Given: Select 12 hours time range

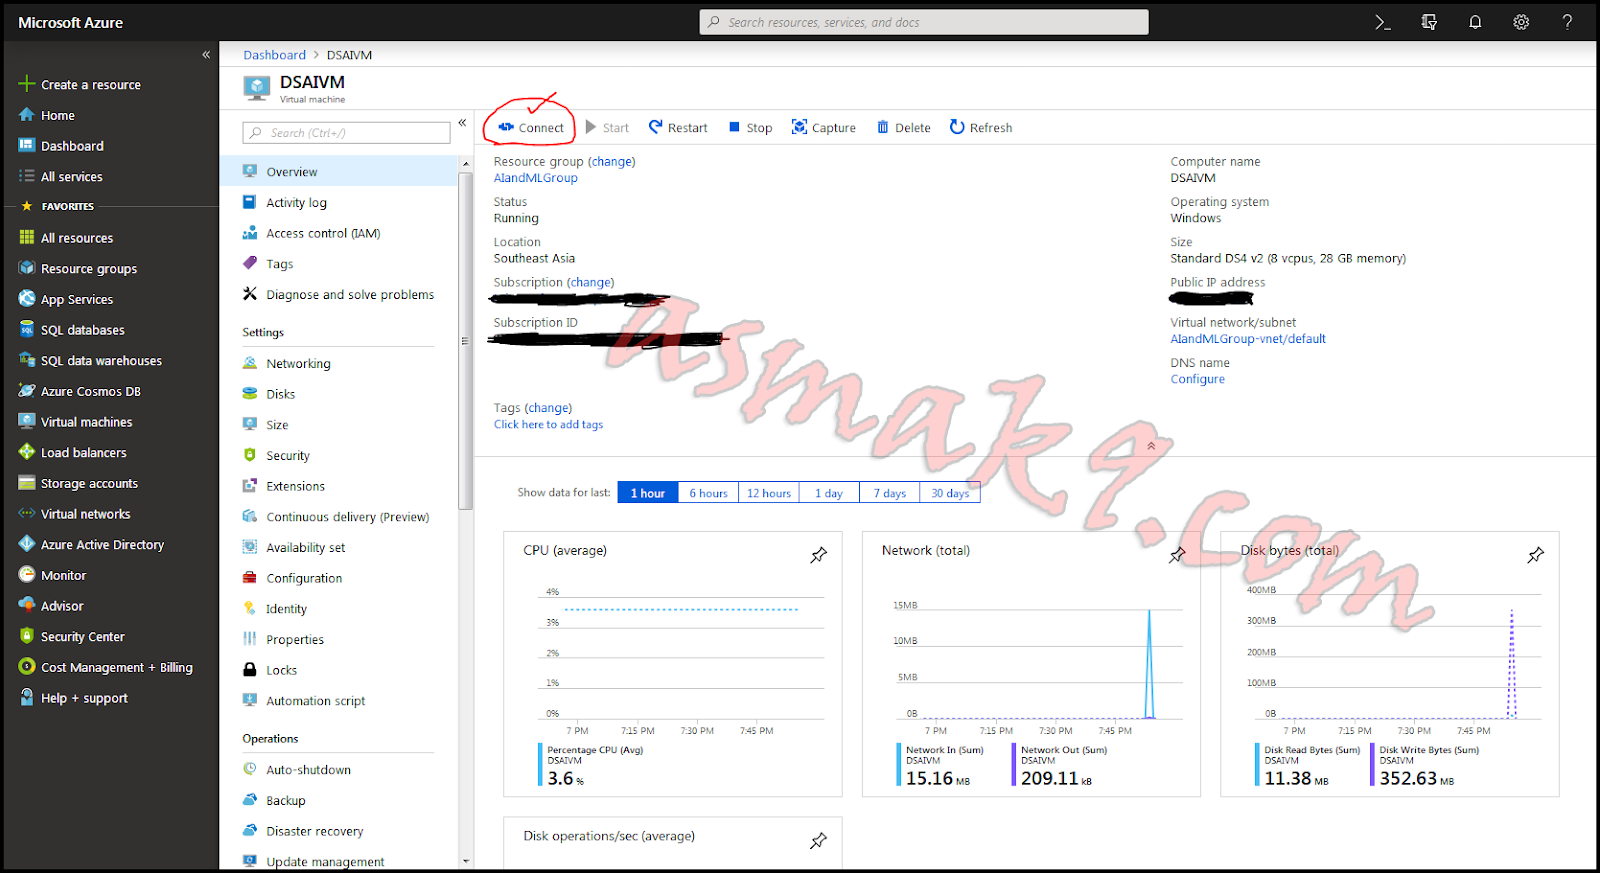Looking at the screenshot, I should (x=768, y=493).
